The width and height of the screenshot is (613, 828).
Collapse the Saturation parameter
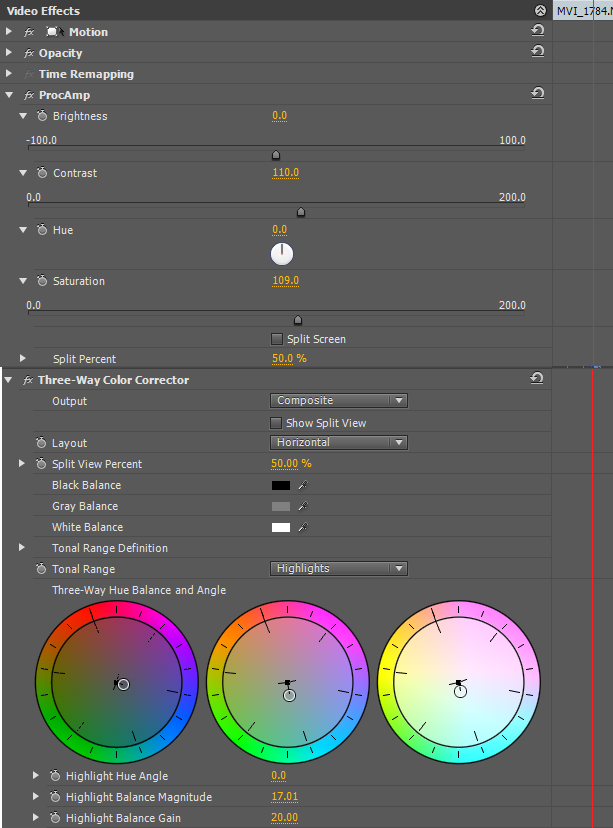[x=23, y=280]
